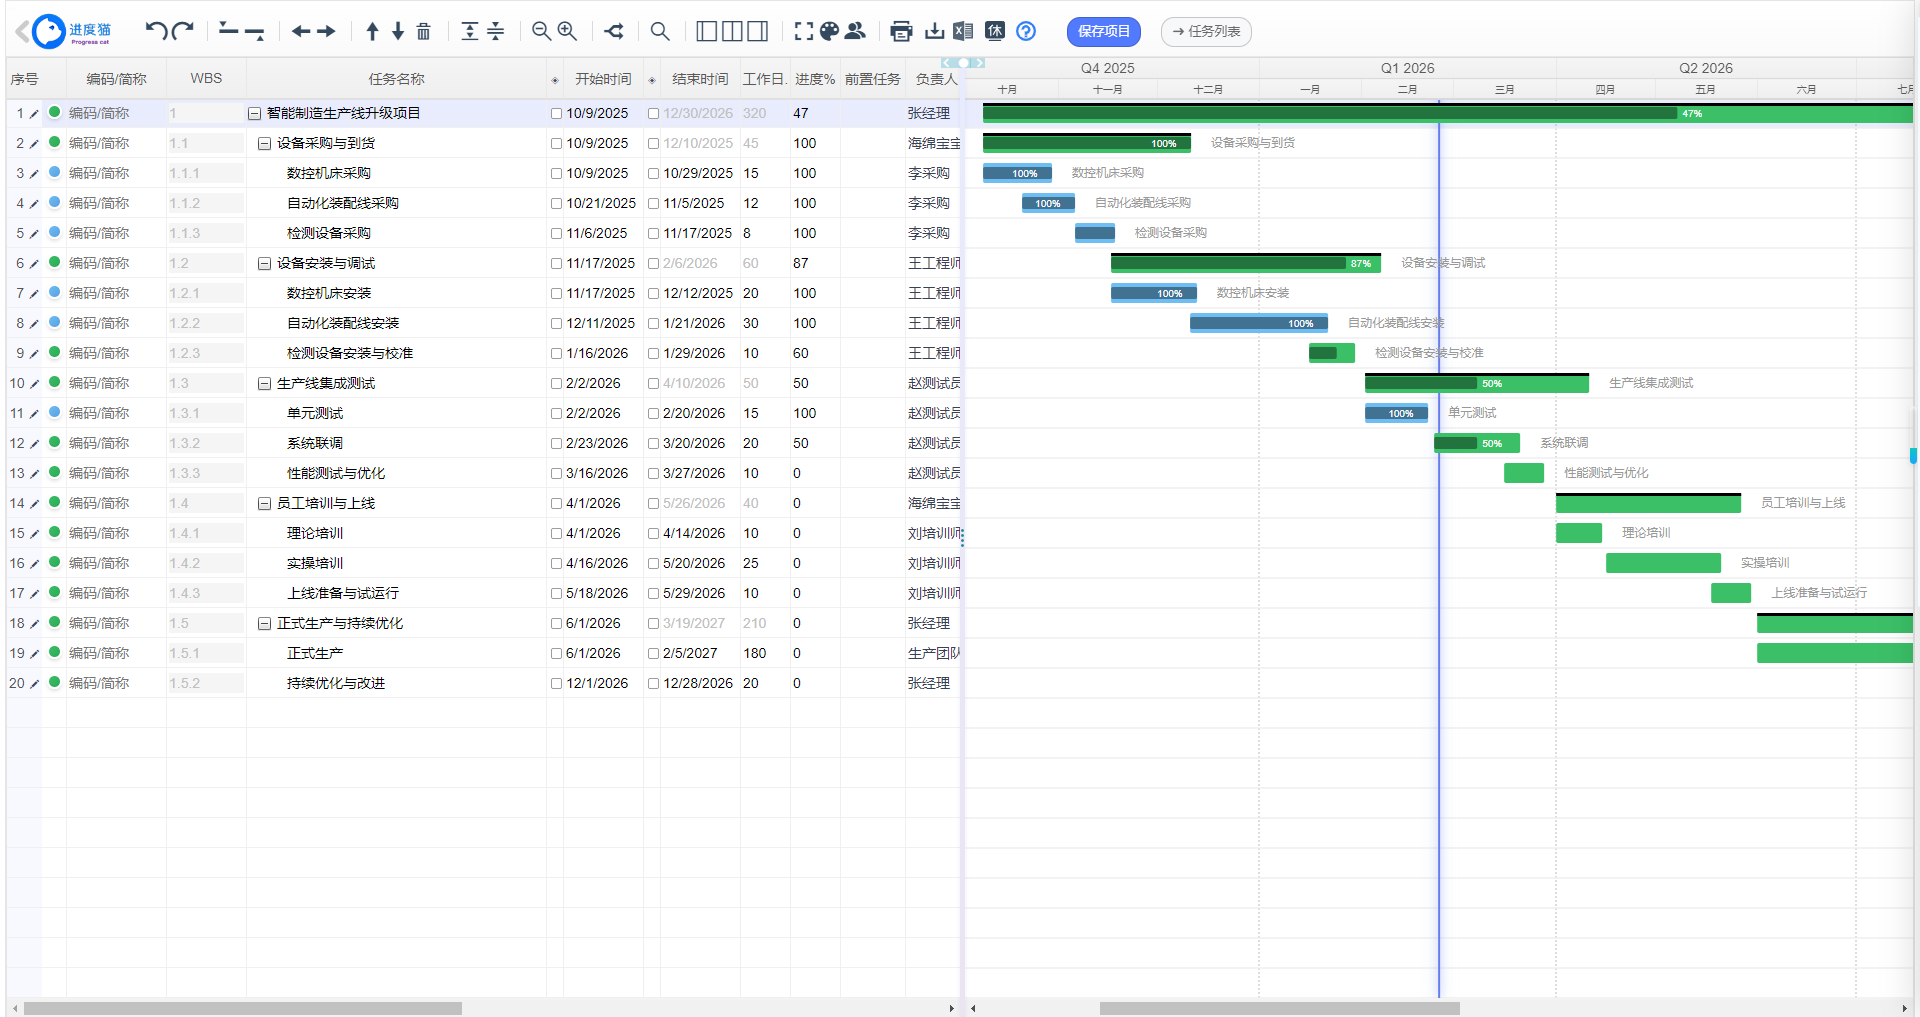Image resolution: width=1920 pixels, height=1017 pixels.
Task: Click the WBS column header
Action: pyautogui.click(x=206, y=78)
